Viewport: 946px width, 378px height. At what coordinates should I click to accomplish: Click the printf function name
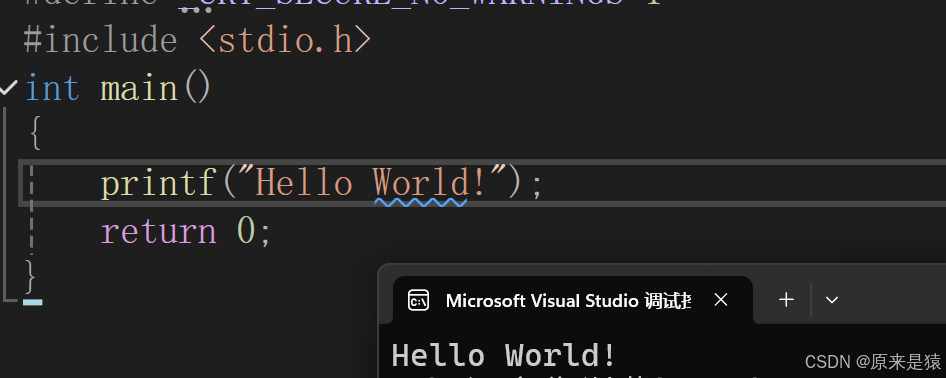(158, 184)
